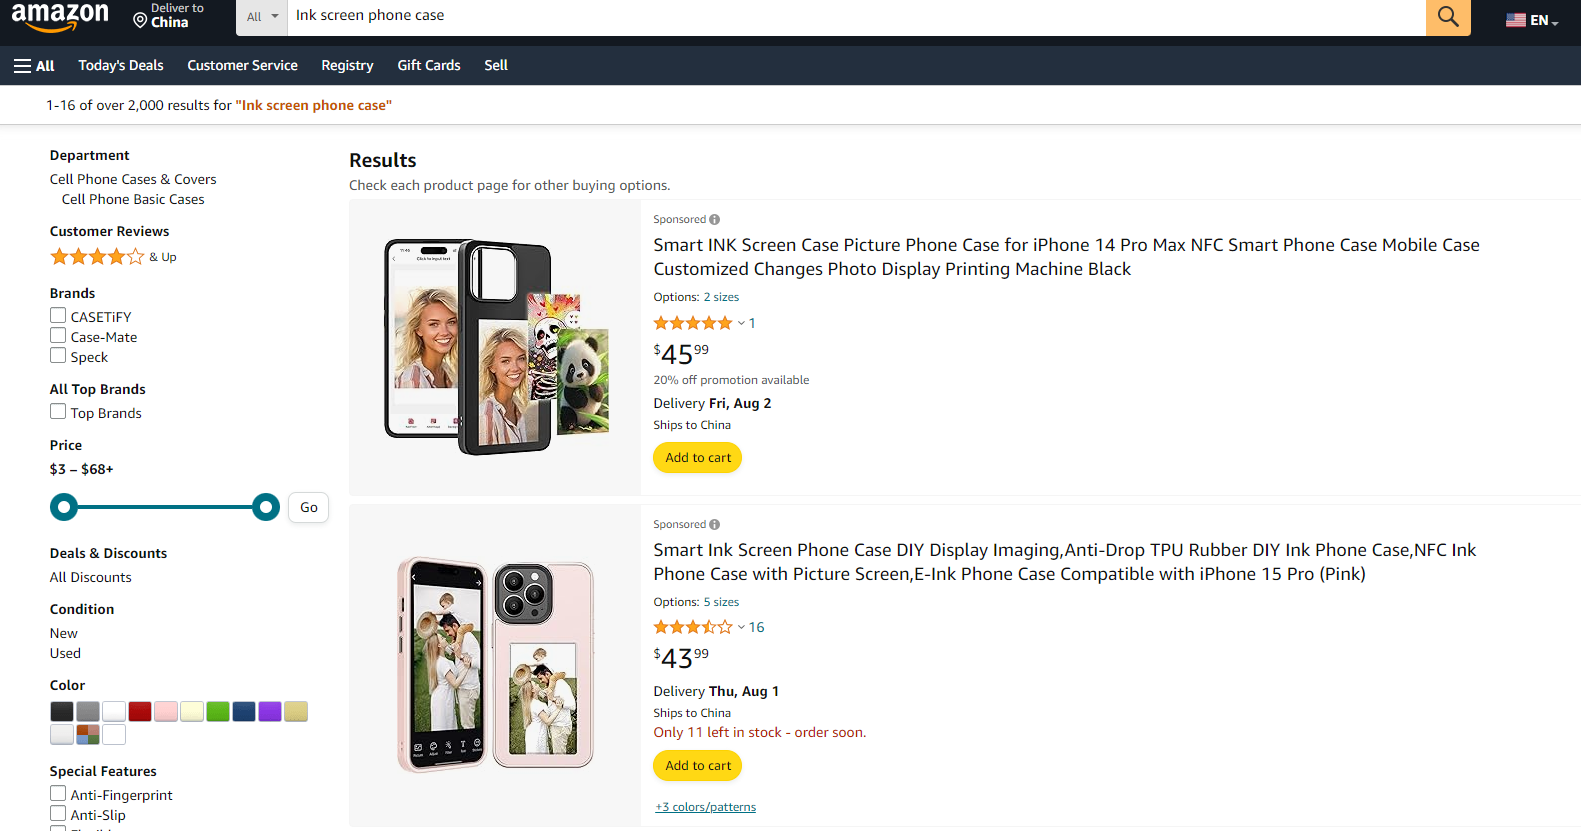1581x831 pixels.
Task: Open the search category All dropdown
Action: coord(262,17)
